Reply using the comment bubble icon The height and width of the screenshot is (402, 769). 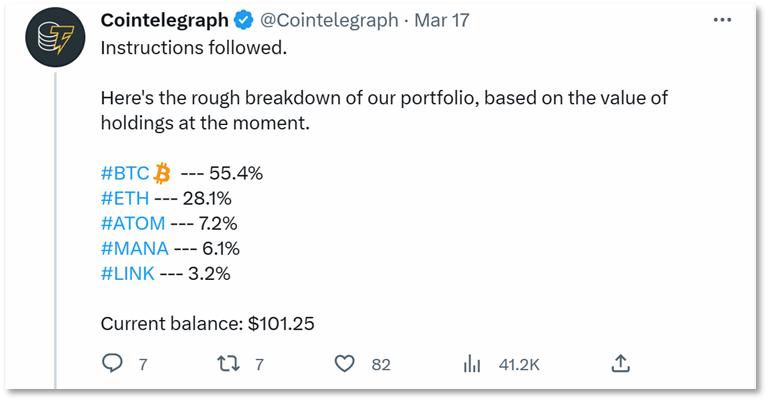112,363
